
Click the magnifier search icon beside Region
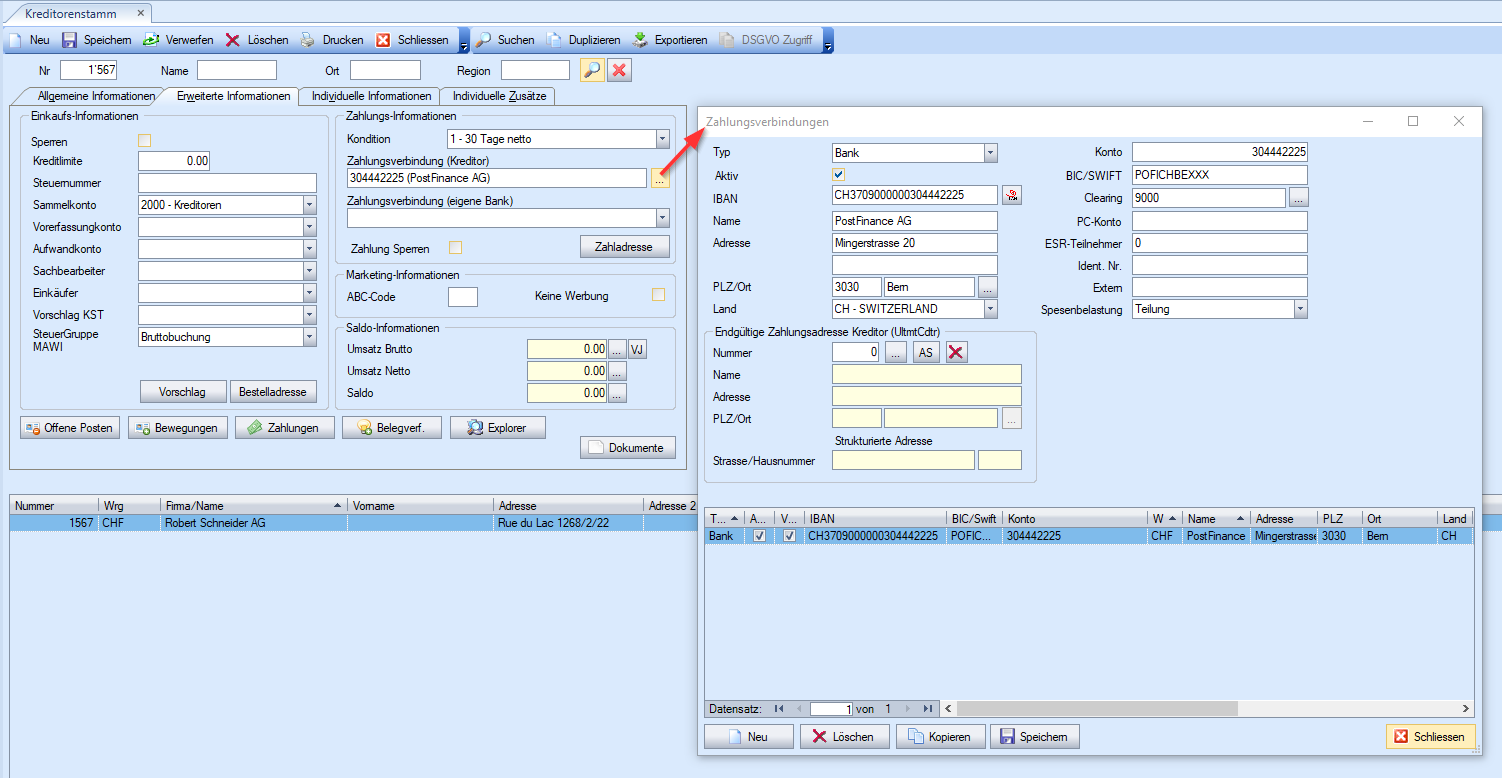coord(592,71)
